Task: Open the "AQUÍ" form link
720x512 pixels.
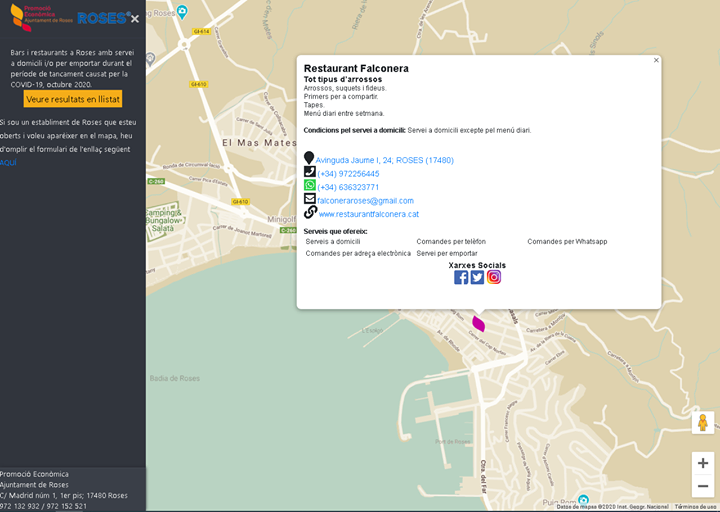Action: coord(8,162)
